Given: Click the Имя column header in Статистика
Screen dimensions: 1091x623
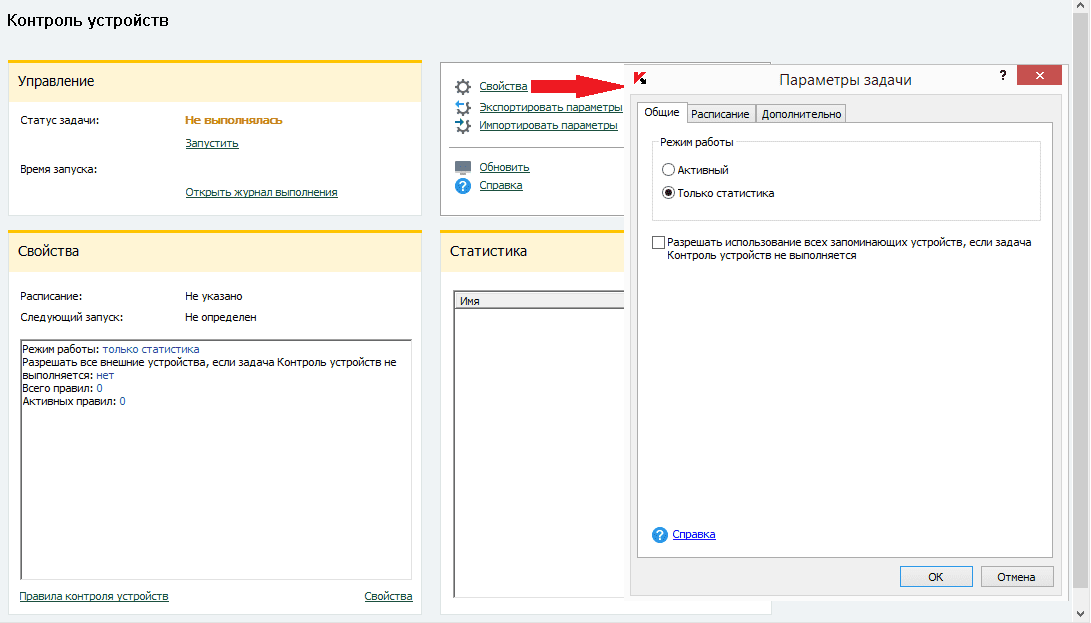Looking at the screenshot, I should point(540,301).
